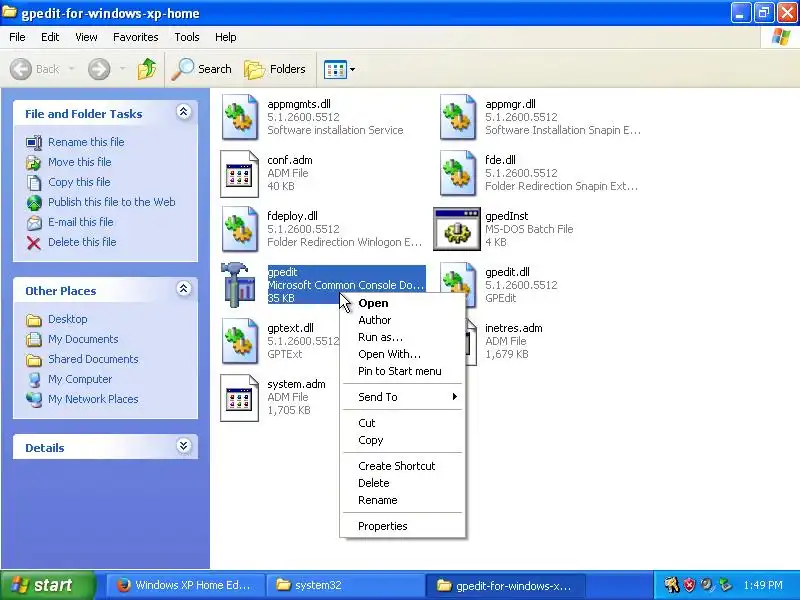
Task: Open the Help menu
Action: point(225,37)
